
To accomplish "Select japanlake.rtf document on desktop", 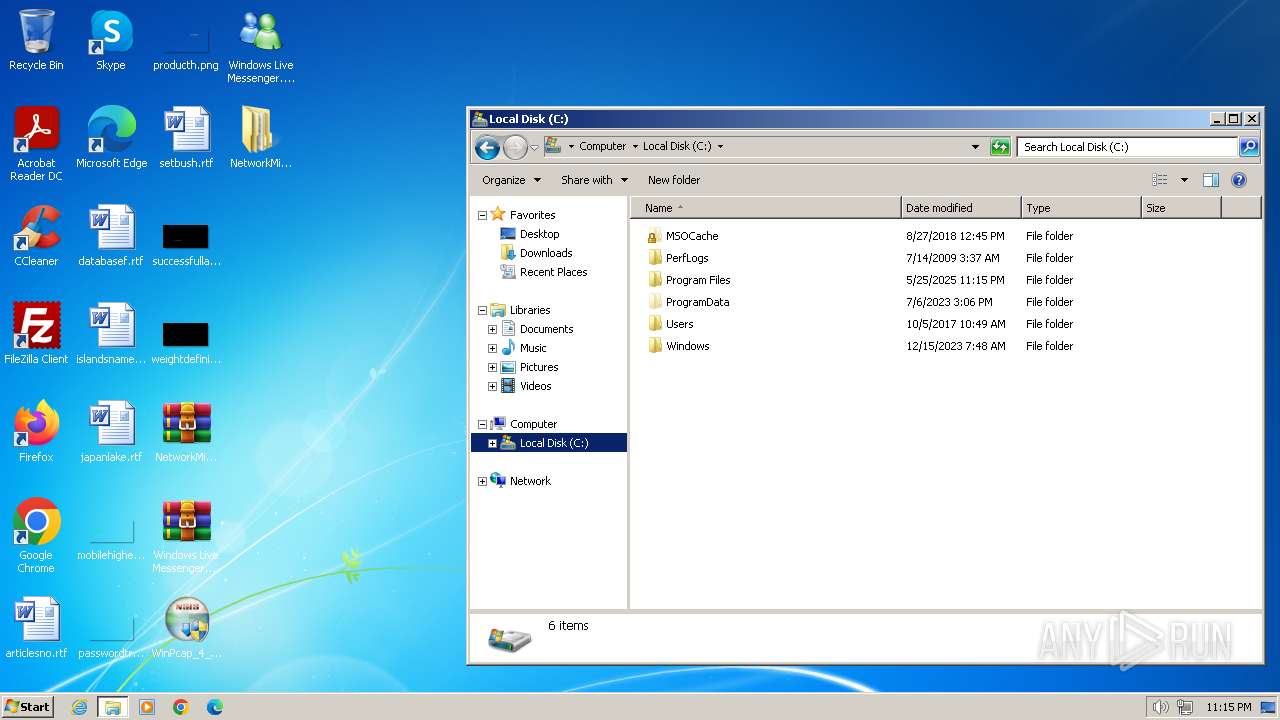I will 111,432.
